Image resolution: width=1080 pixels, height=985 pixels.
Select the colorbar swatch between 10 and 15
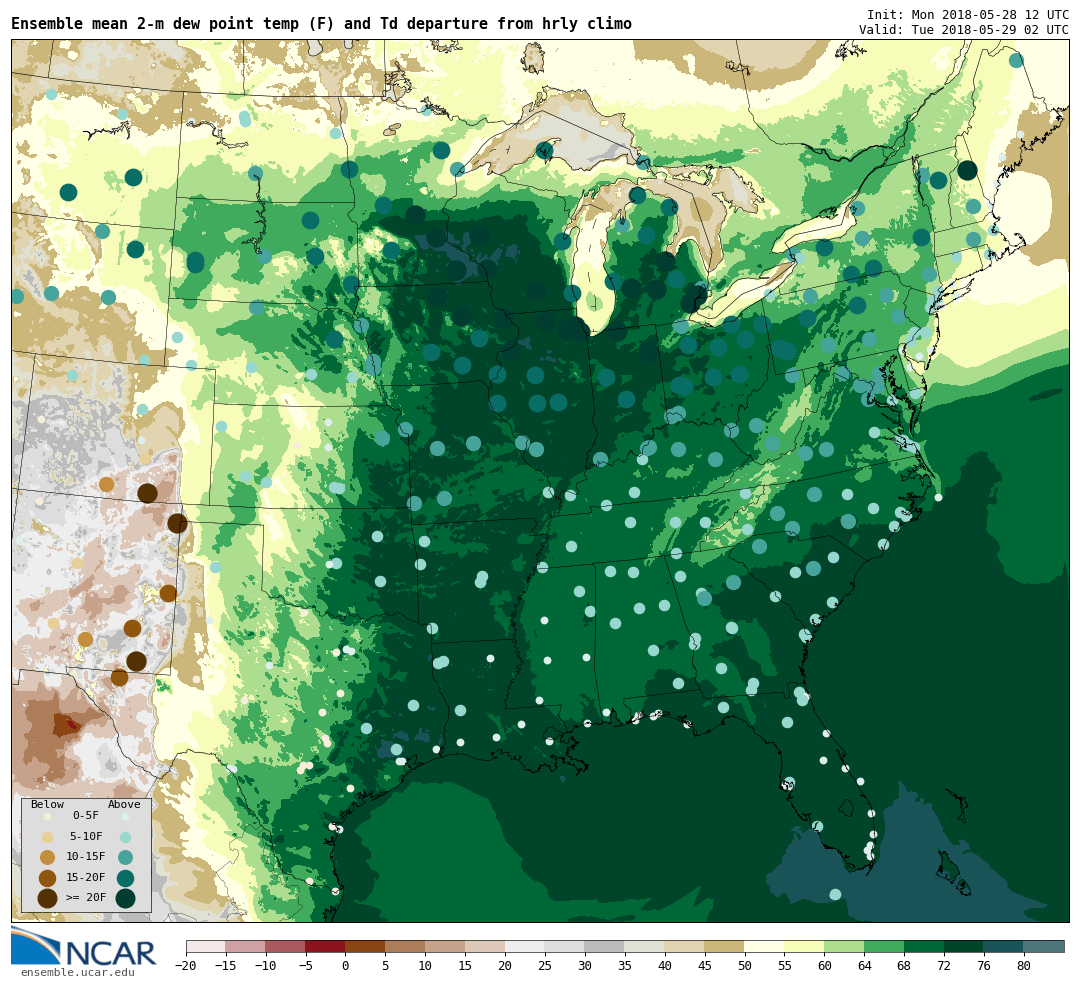tap(445, 946)
